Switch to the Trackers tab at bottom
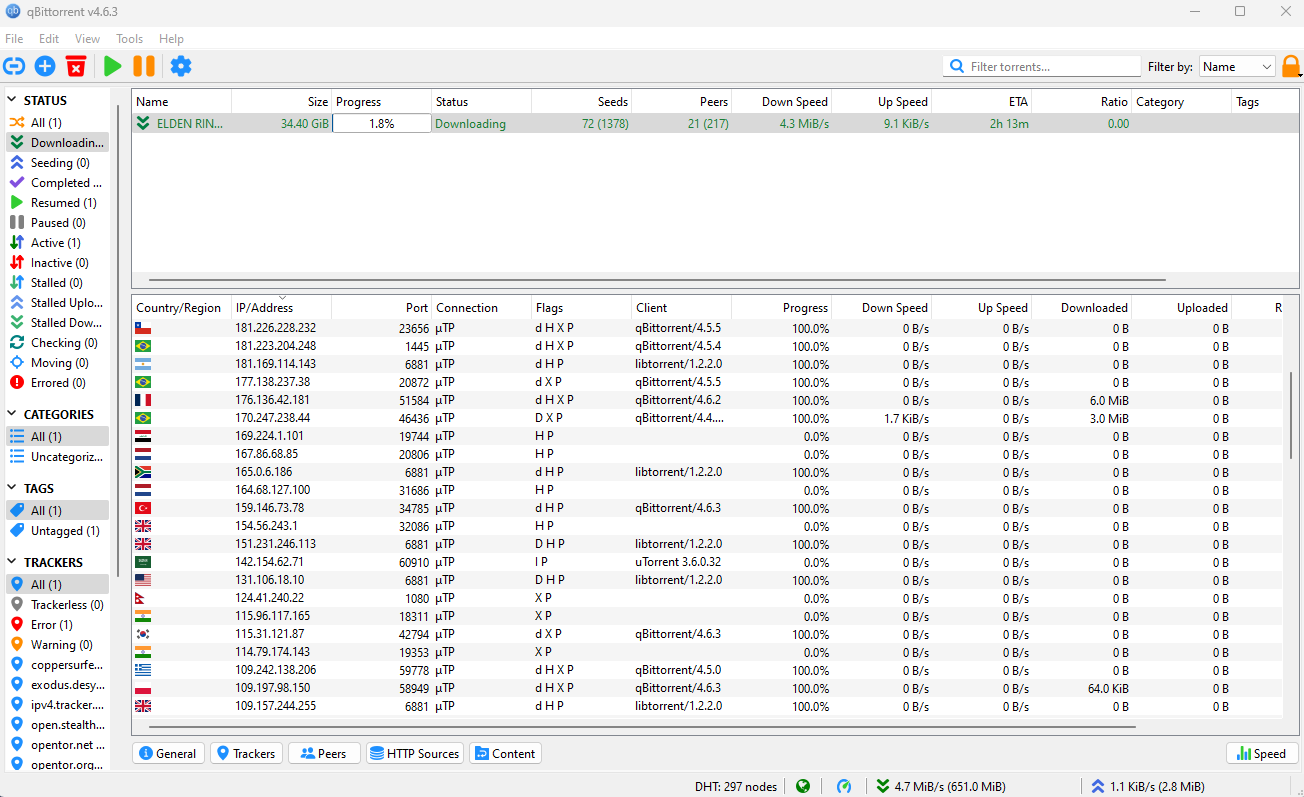 (246, 754)
